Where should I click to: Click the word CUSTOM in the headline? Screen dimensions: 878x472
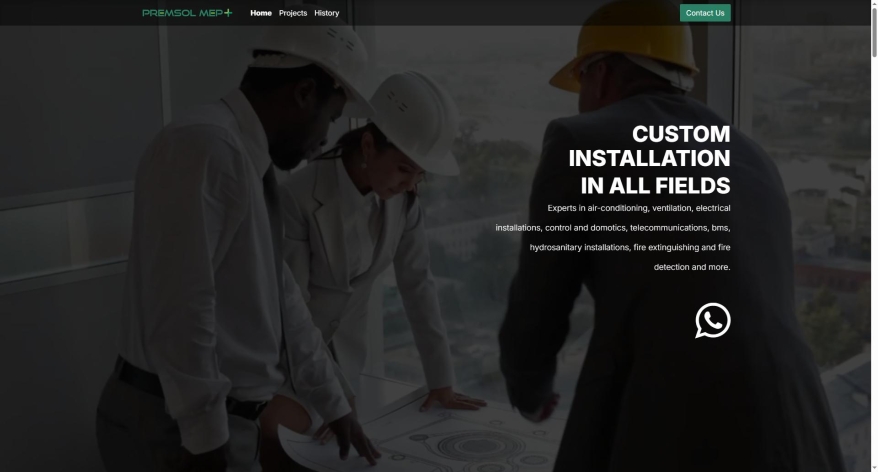(x=681, y=134)
